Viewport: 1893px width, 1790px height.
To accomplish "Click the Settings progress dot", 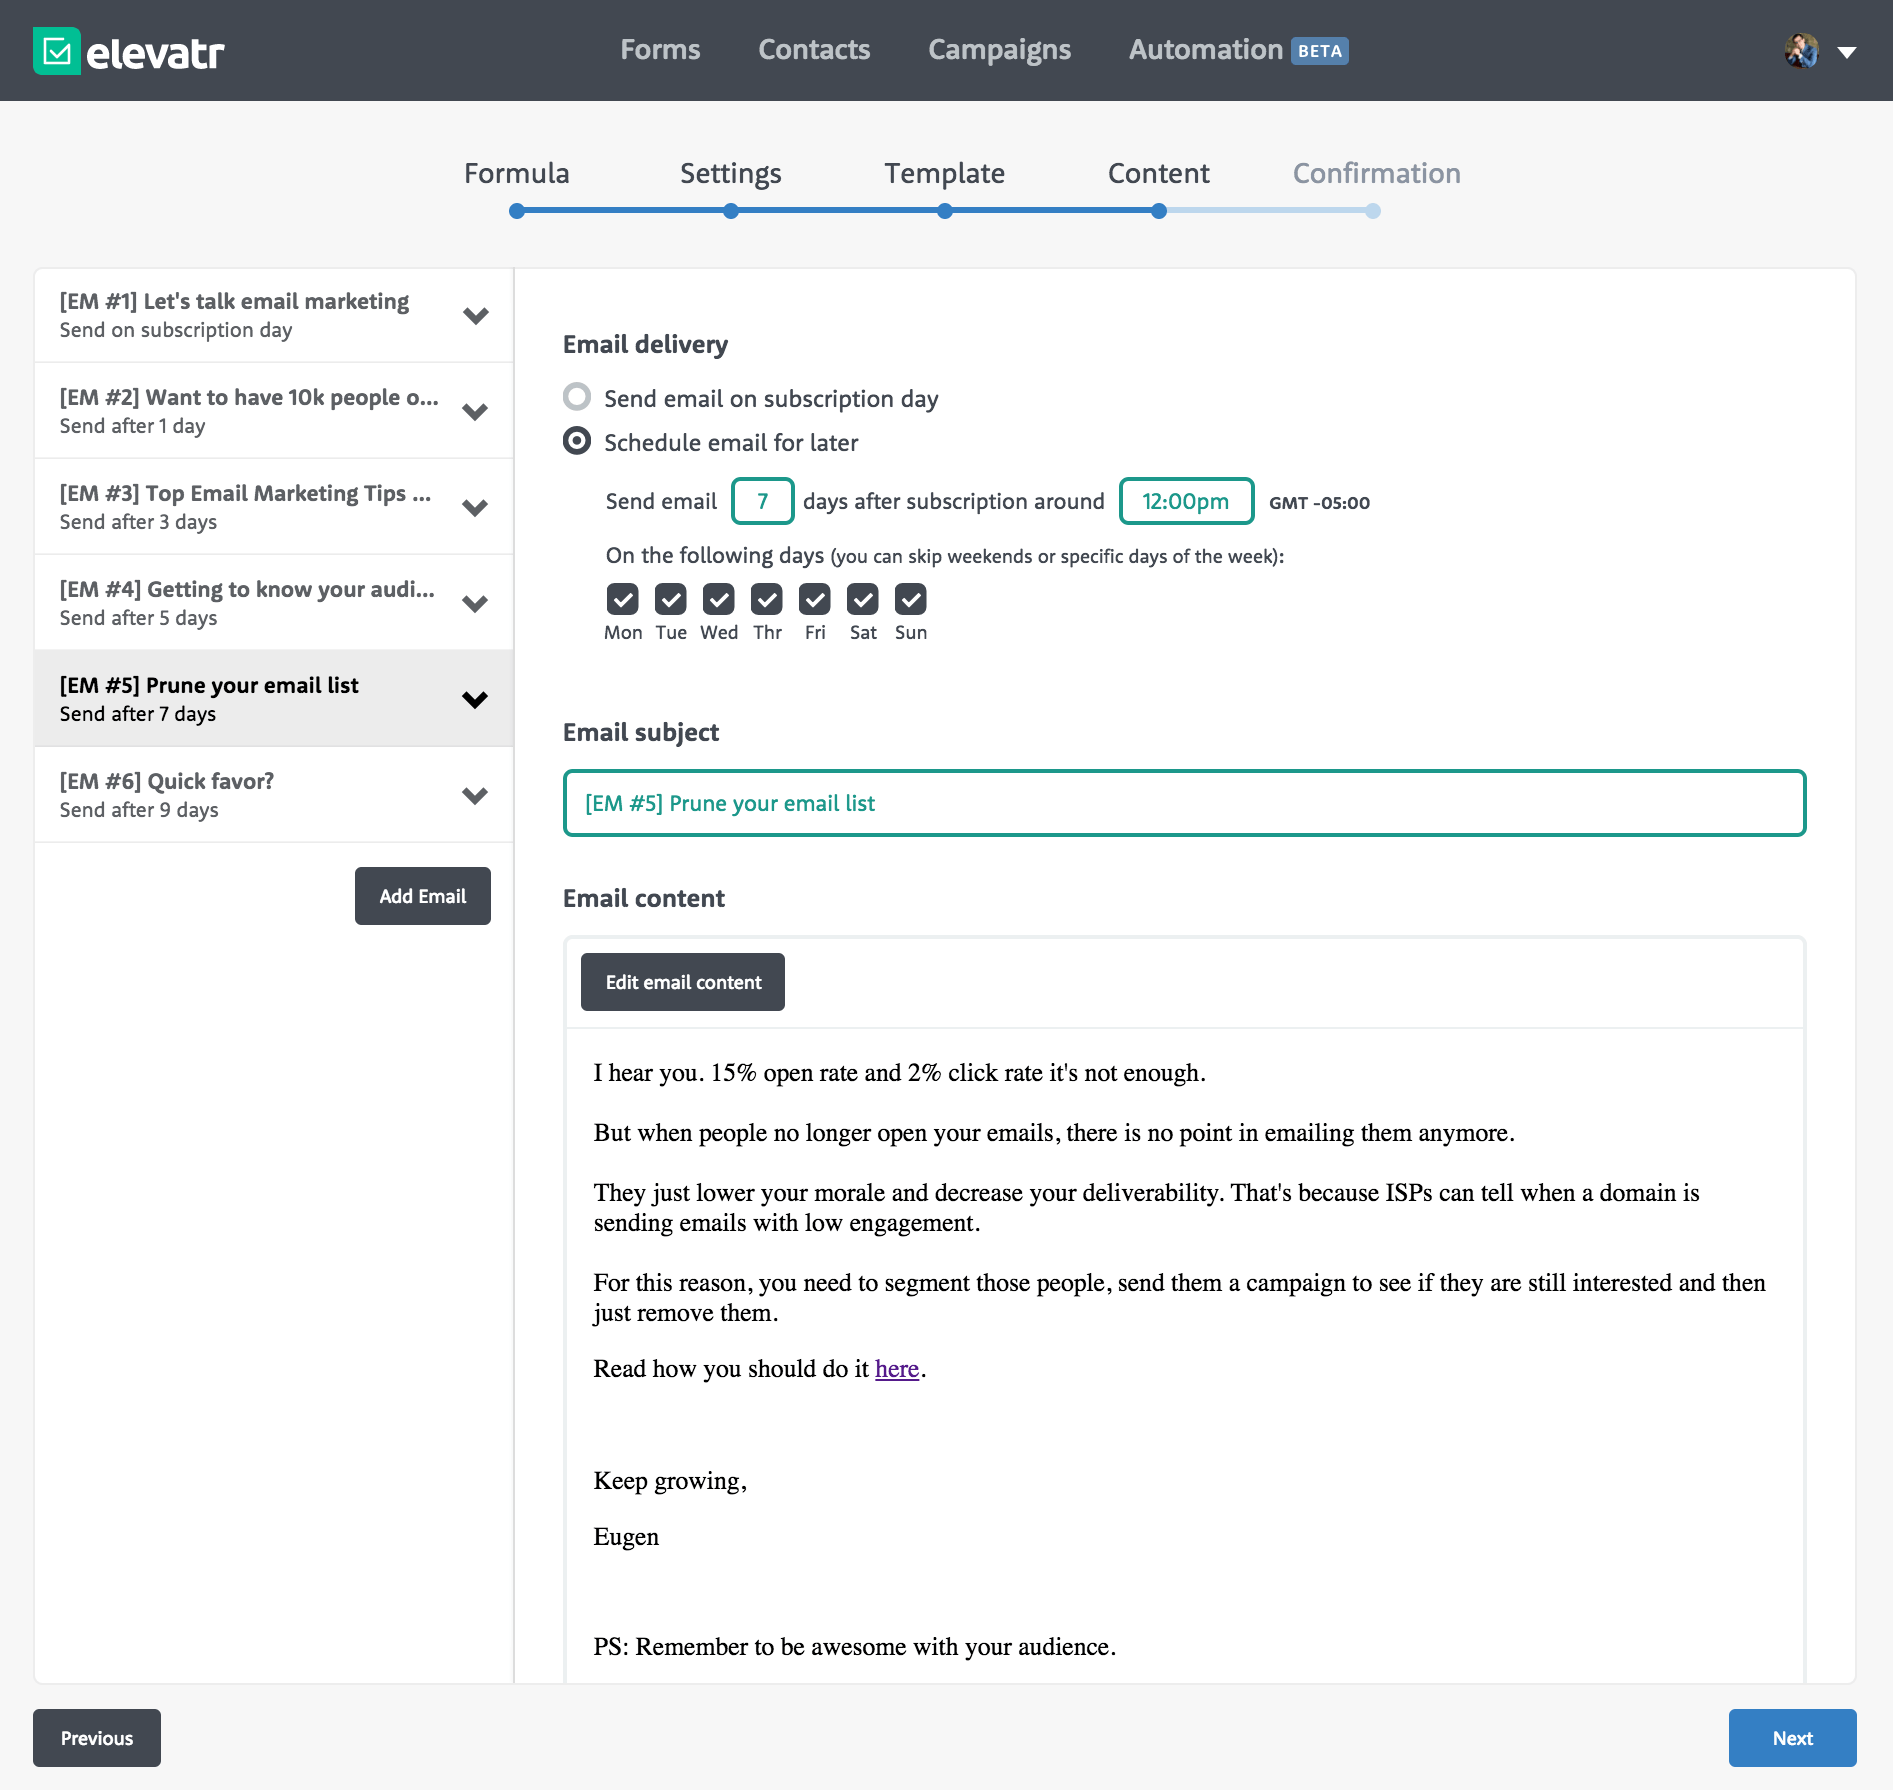I will [x=730, y=211].
